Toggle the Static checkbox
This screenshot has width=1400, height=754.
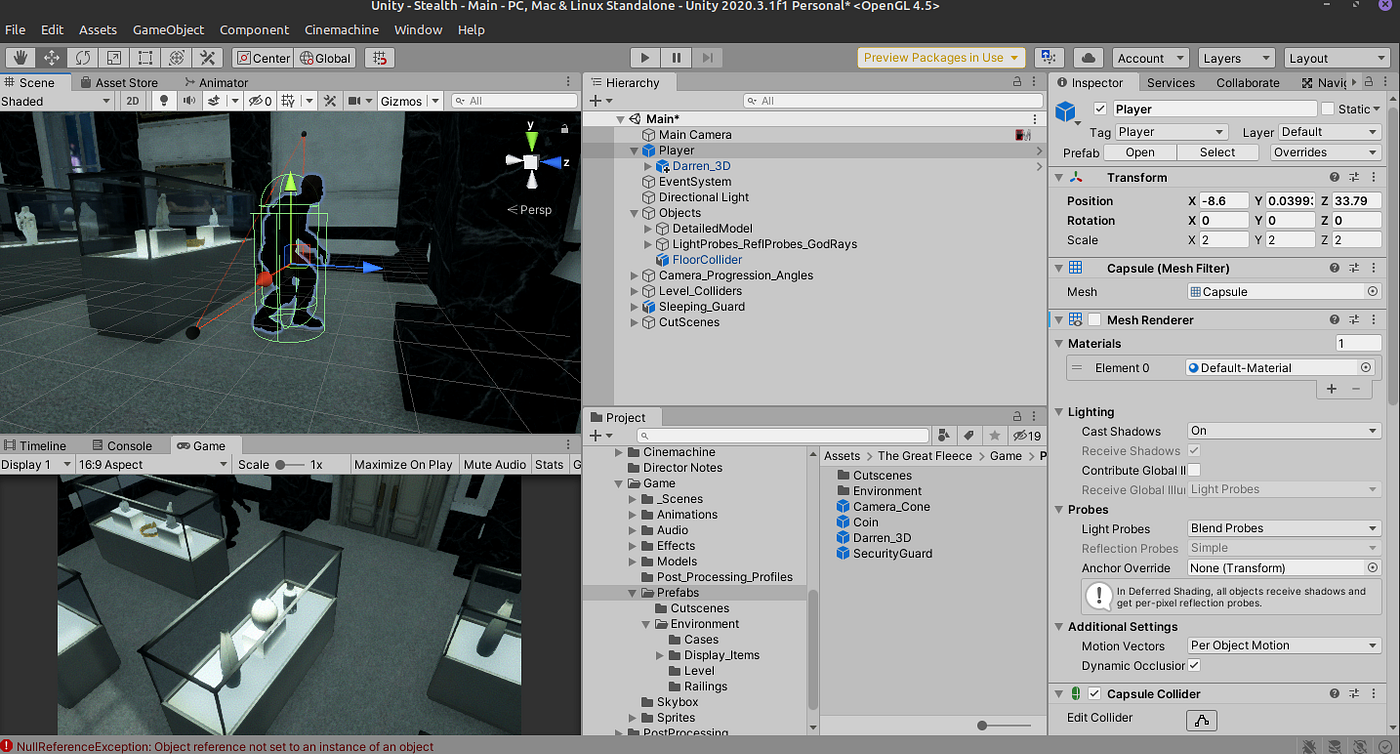pos(1328,109)
